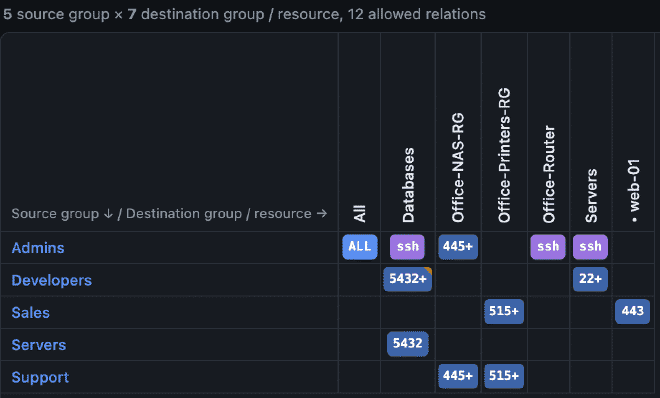Click the 22+ badge in Developers row

[590, 279]
